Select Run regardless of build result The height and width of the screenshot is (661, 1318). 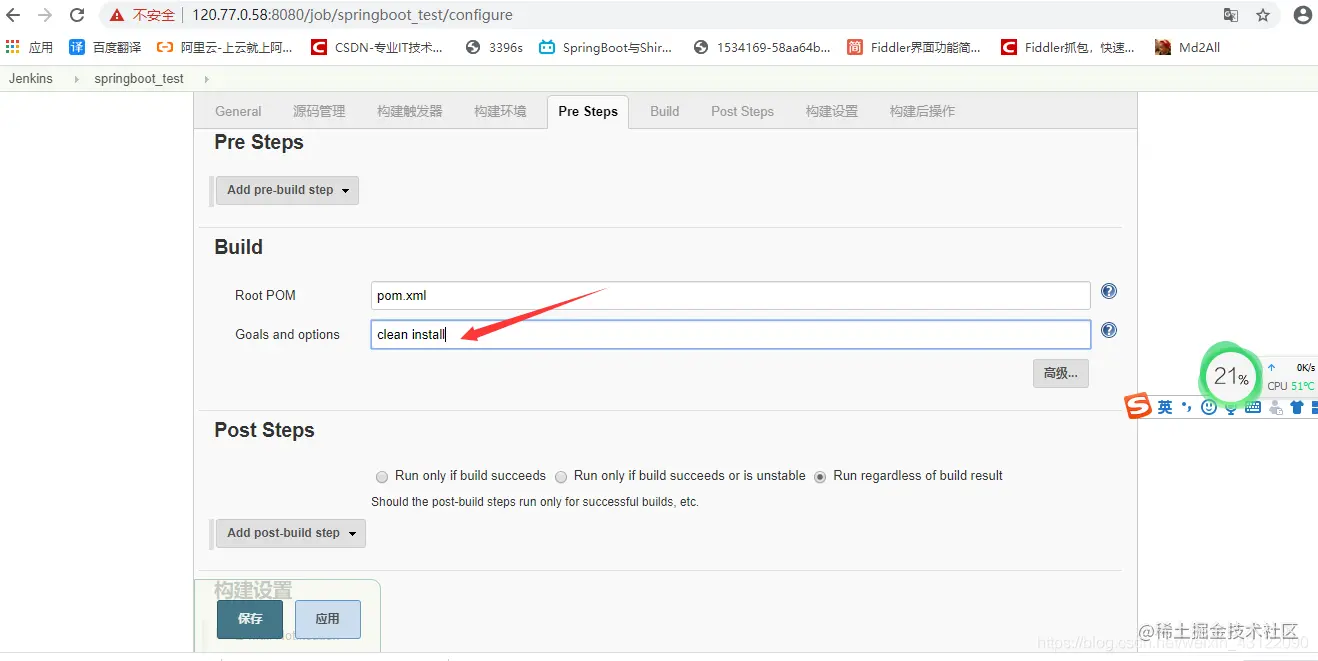[x=820, y=477]
